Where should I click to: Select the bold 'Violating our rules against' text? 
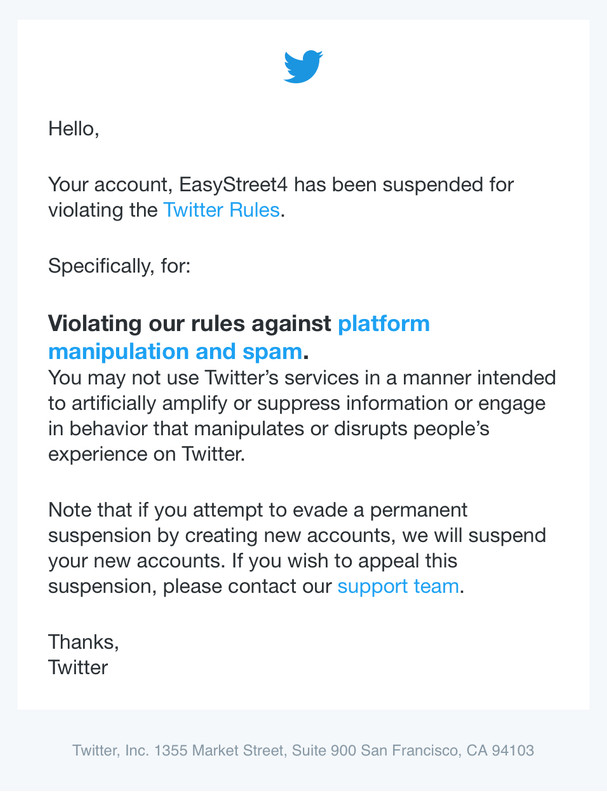click(190, 323)
